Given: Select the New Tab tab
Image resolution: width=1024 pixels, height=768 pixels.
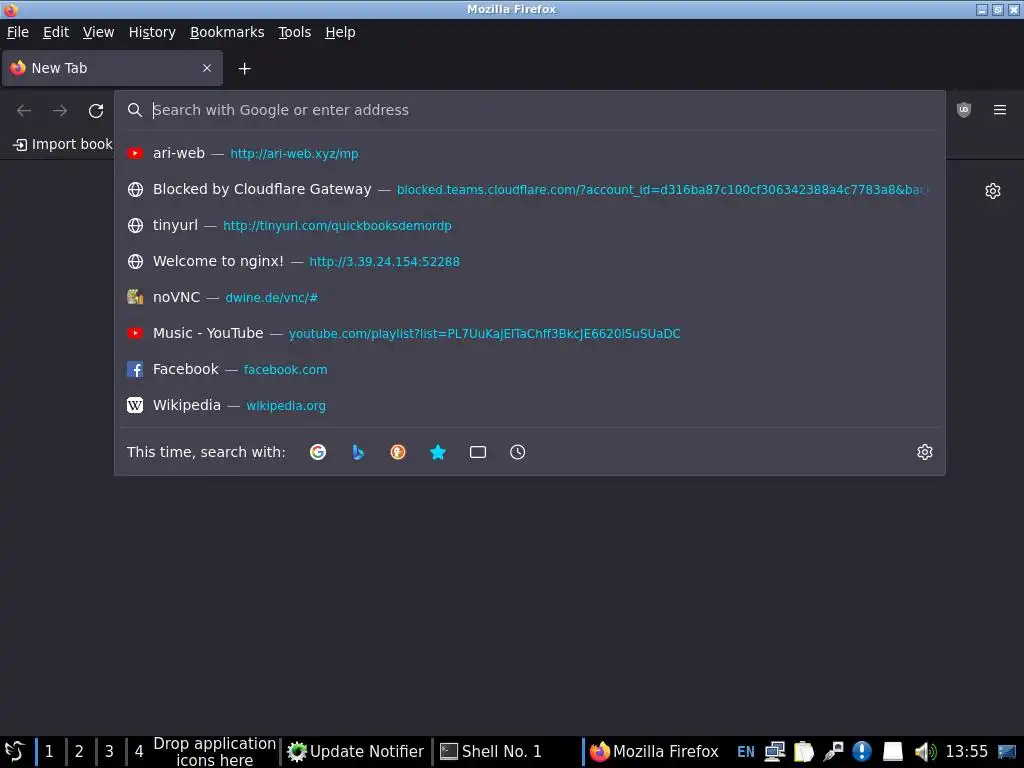Looking at the screenshot, I should point(112,68).
